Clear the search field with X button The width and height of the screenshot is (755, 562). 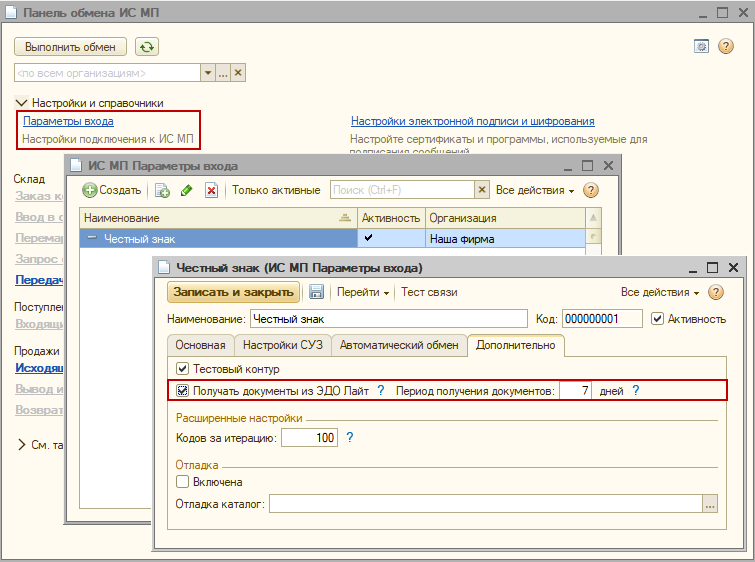click(x=482, y=190)
